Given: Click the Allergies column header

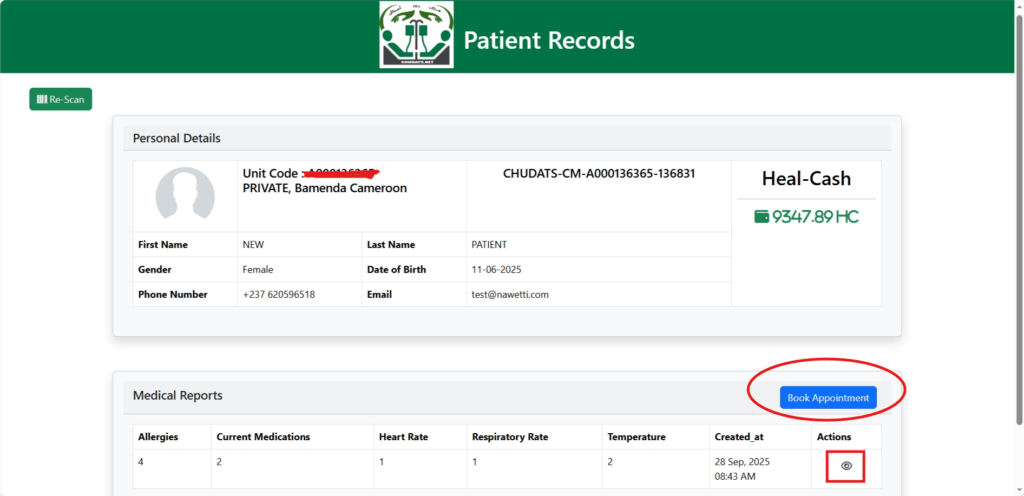Looking at the screenshot, I should click(158, 437).
